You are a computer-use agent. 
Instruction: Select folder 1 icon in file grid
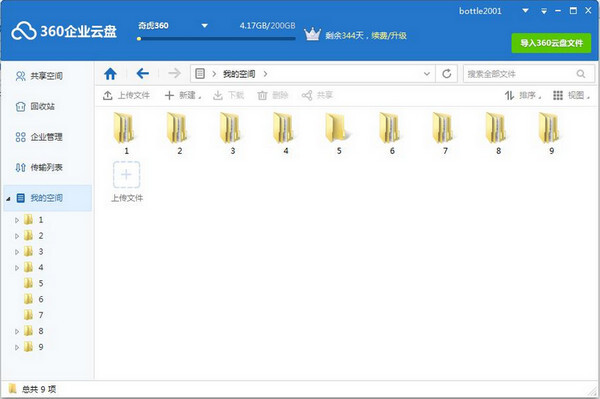point(124,128)
